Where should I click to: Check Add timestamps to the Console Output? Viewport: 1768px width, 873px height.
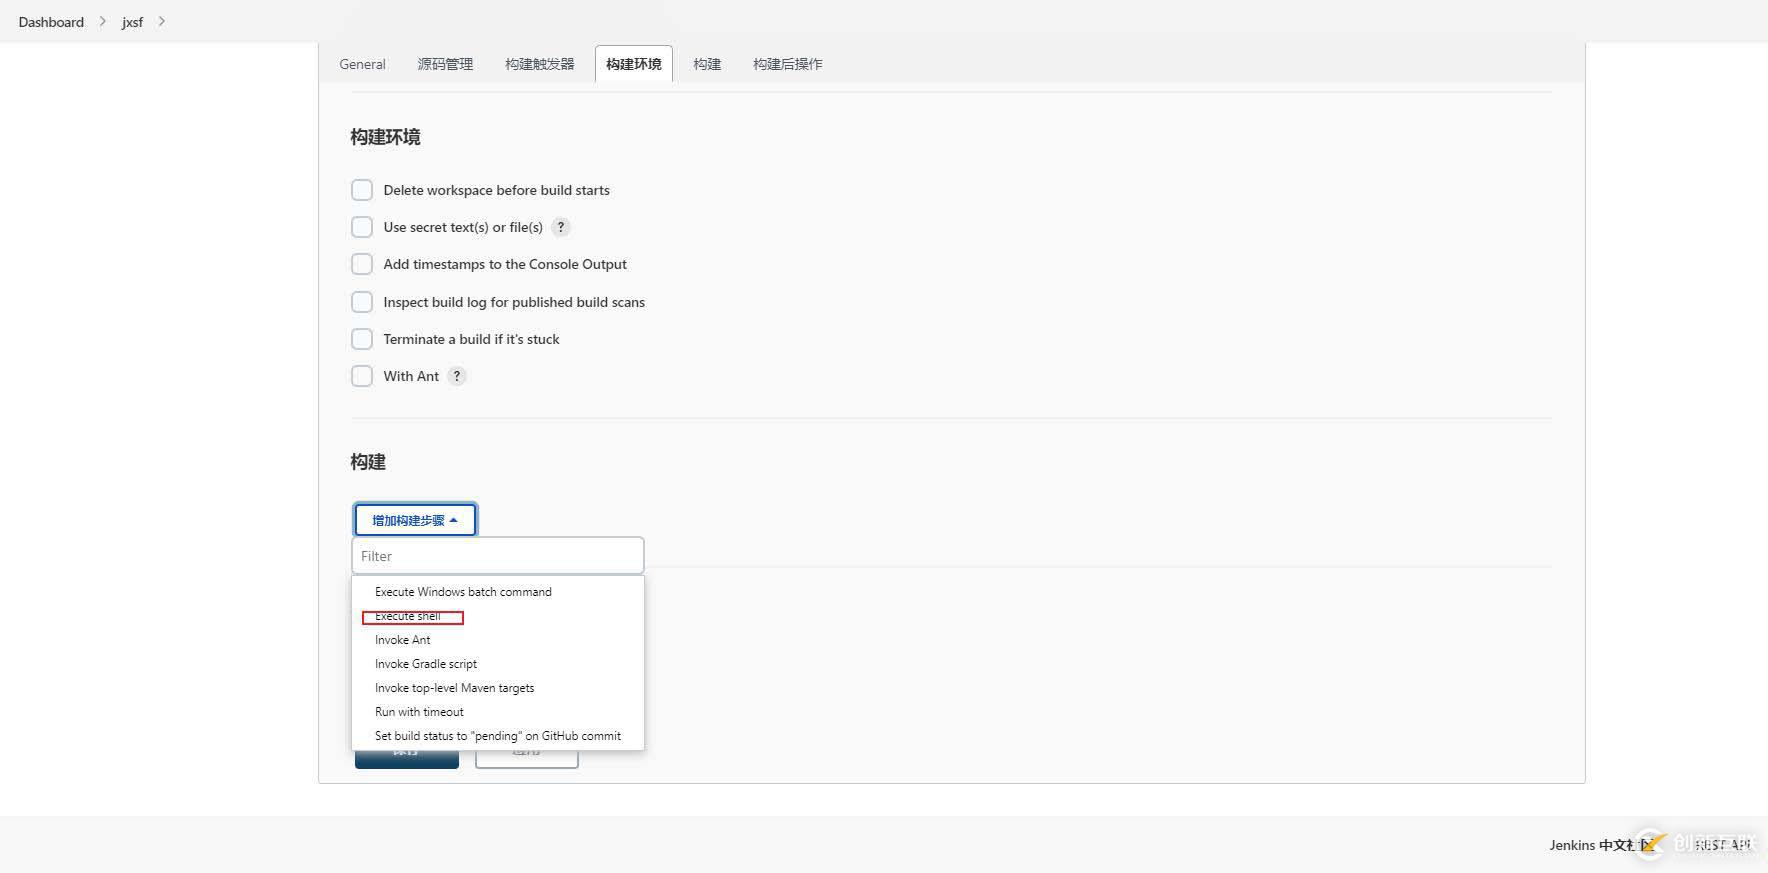362,264
